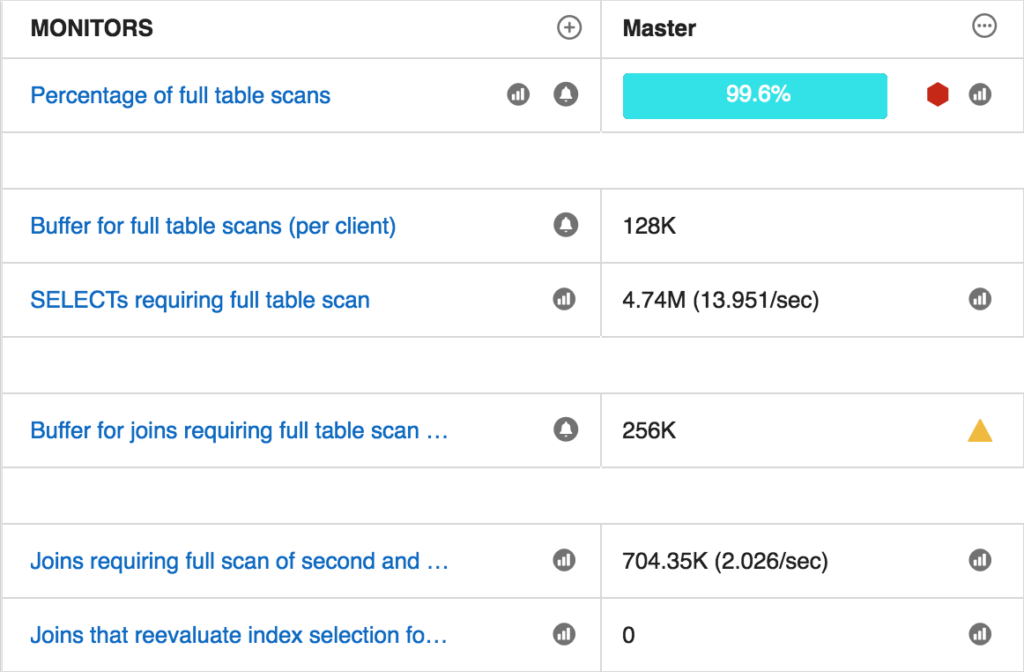This screenshot has height=672, width=1024.
Task: Toggle the alert bell for Percentage of full table scans
Action: click(x=565, y=95)
